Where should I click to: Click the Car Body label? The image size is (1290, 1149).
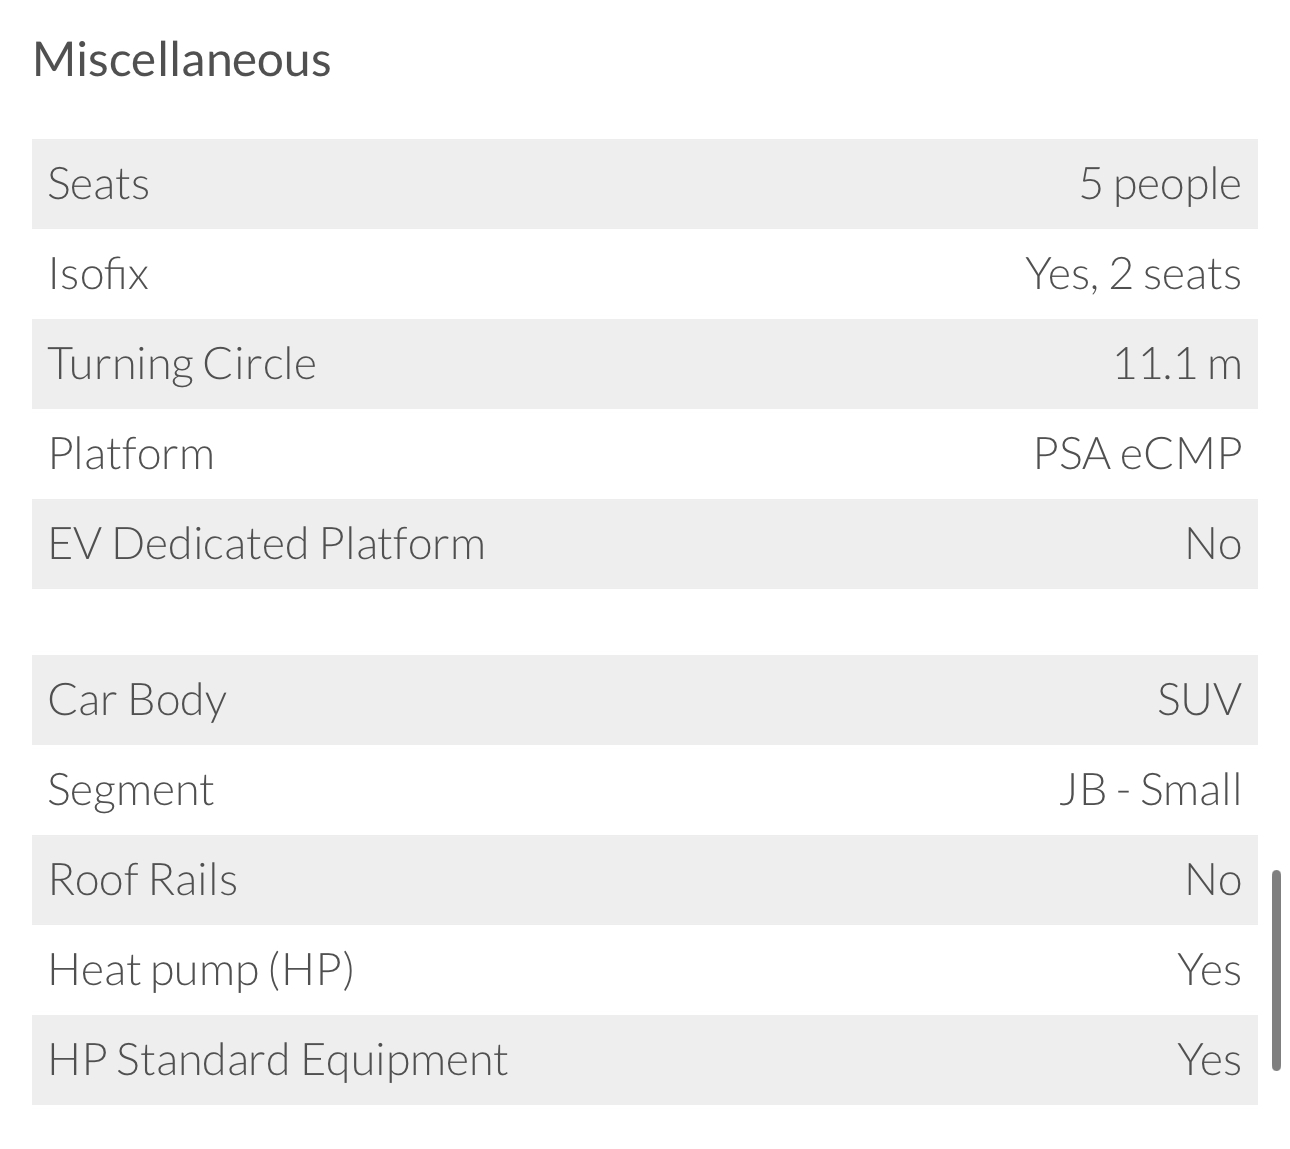tap(137, 700)
